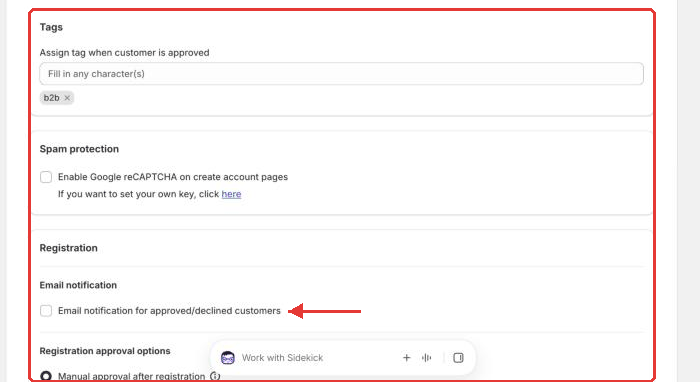Enable Google reCAPTCHA on create account pages

pyautogui.click(x=46, y=177)
